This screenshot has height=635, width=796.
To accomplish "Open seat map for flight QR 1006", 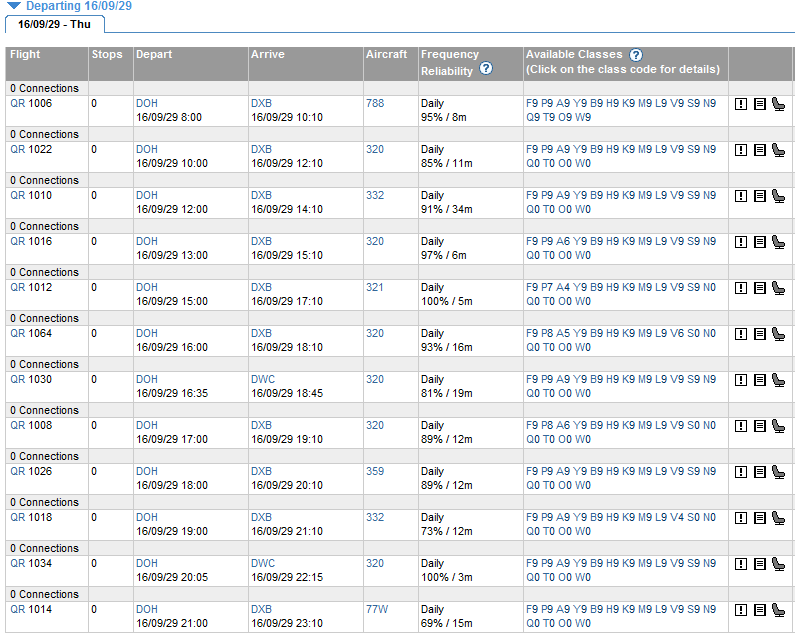I will coord(778,103).
